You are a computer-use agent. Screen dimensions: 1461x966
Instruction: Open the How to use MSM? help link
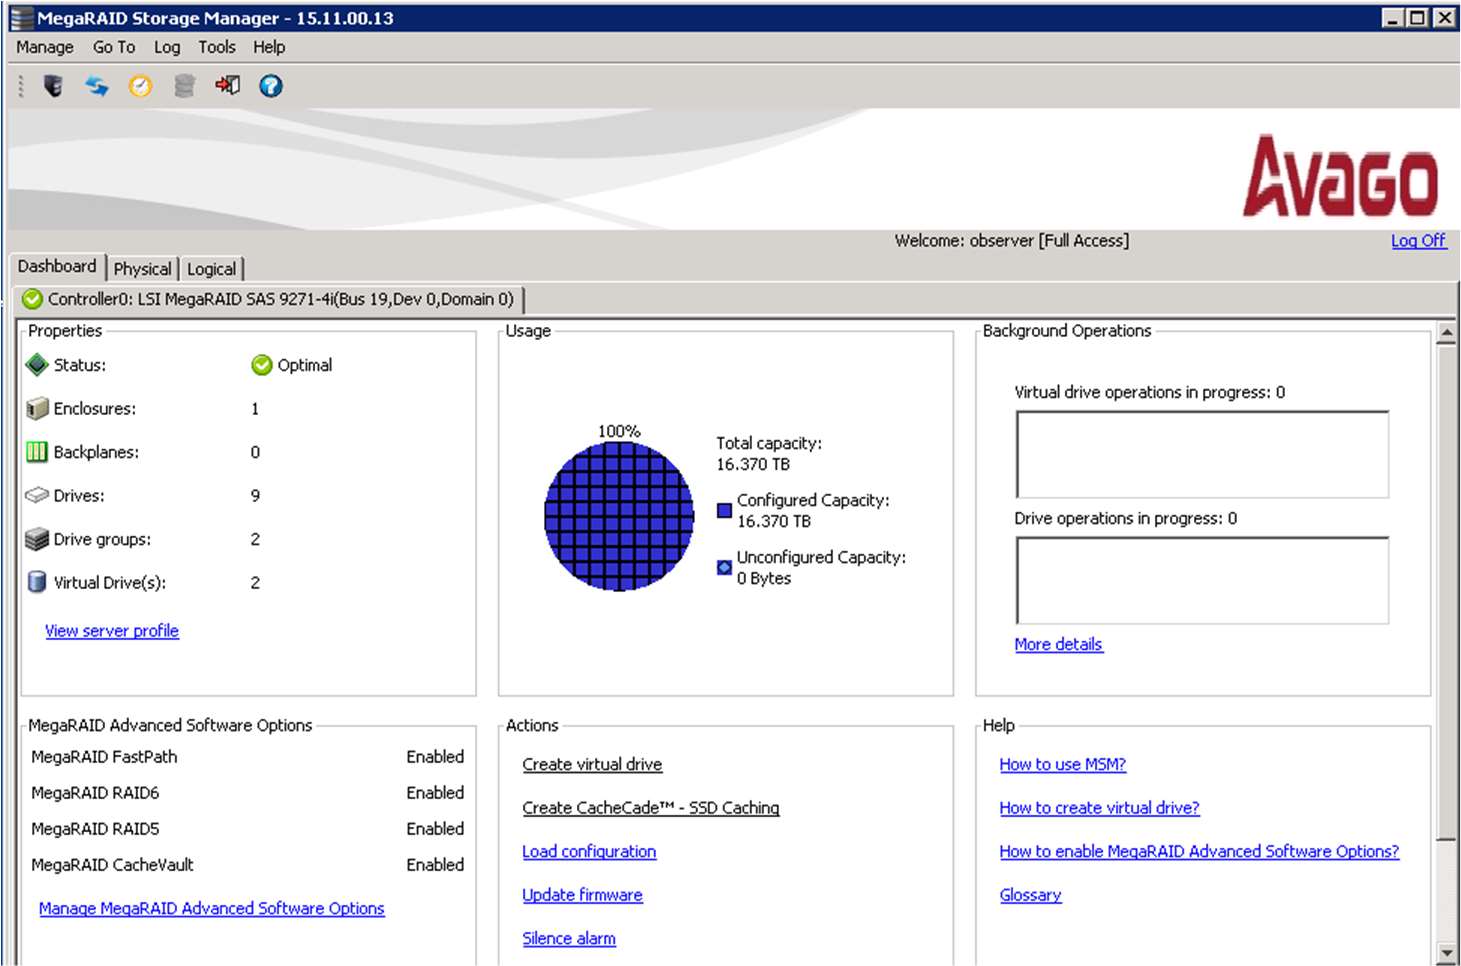coord(1062,764)
